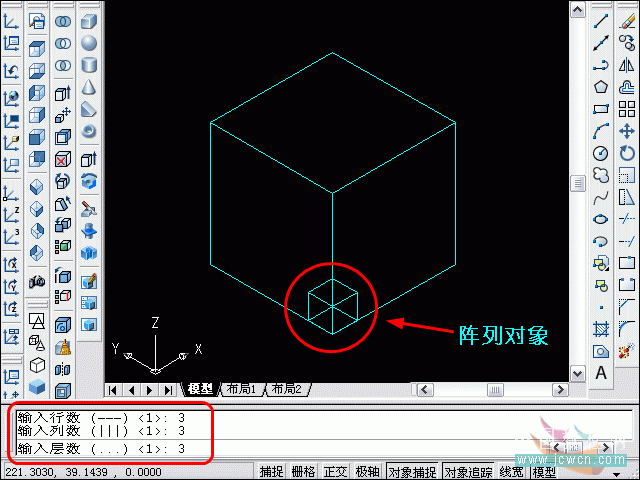The width and height of the screenshot is (640, 480).
Task: Select the Polygon draw tool
Action: (x=601, y=87)
